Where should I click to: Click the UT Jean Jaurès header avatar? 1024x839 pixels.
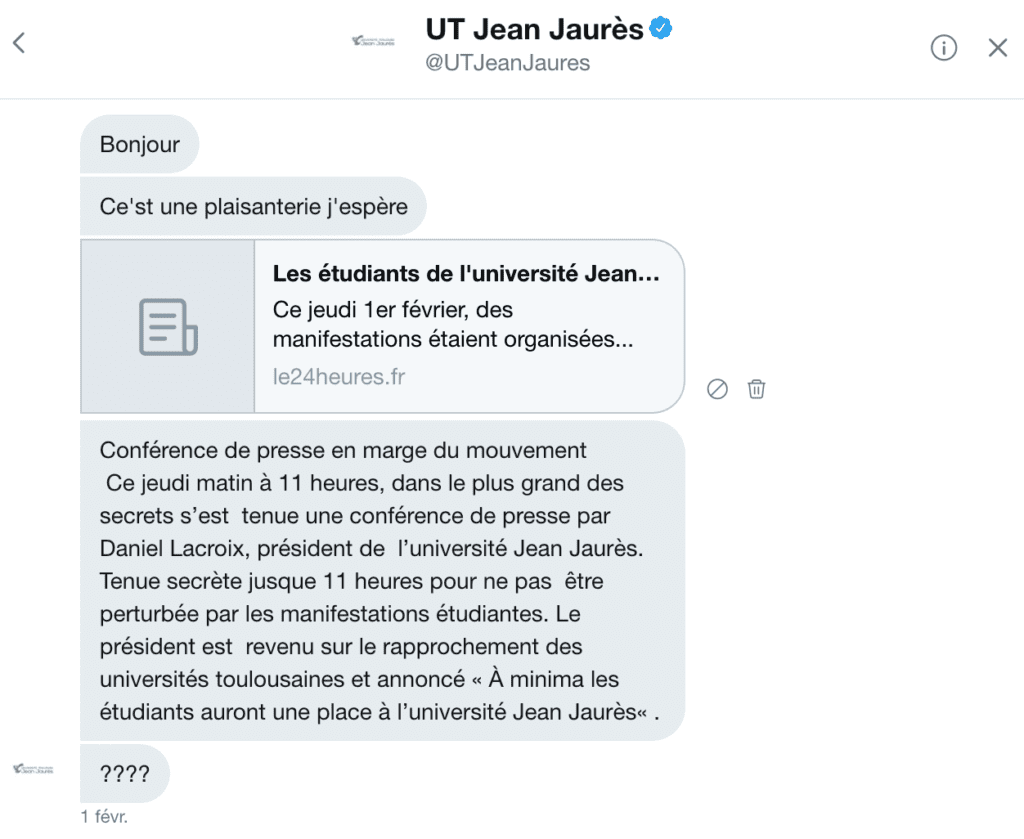pyautogui.click(x=374, y=41)
